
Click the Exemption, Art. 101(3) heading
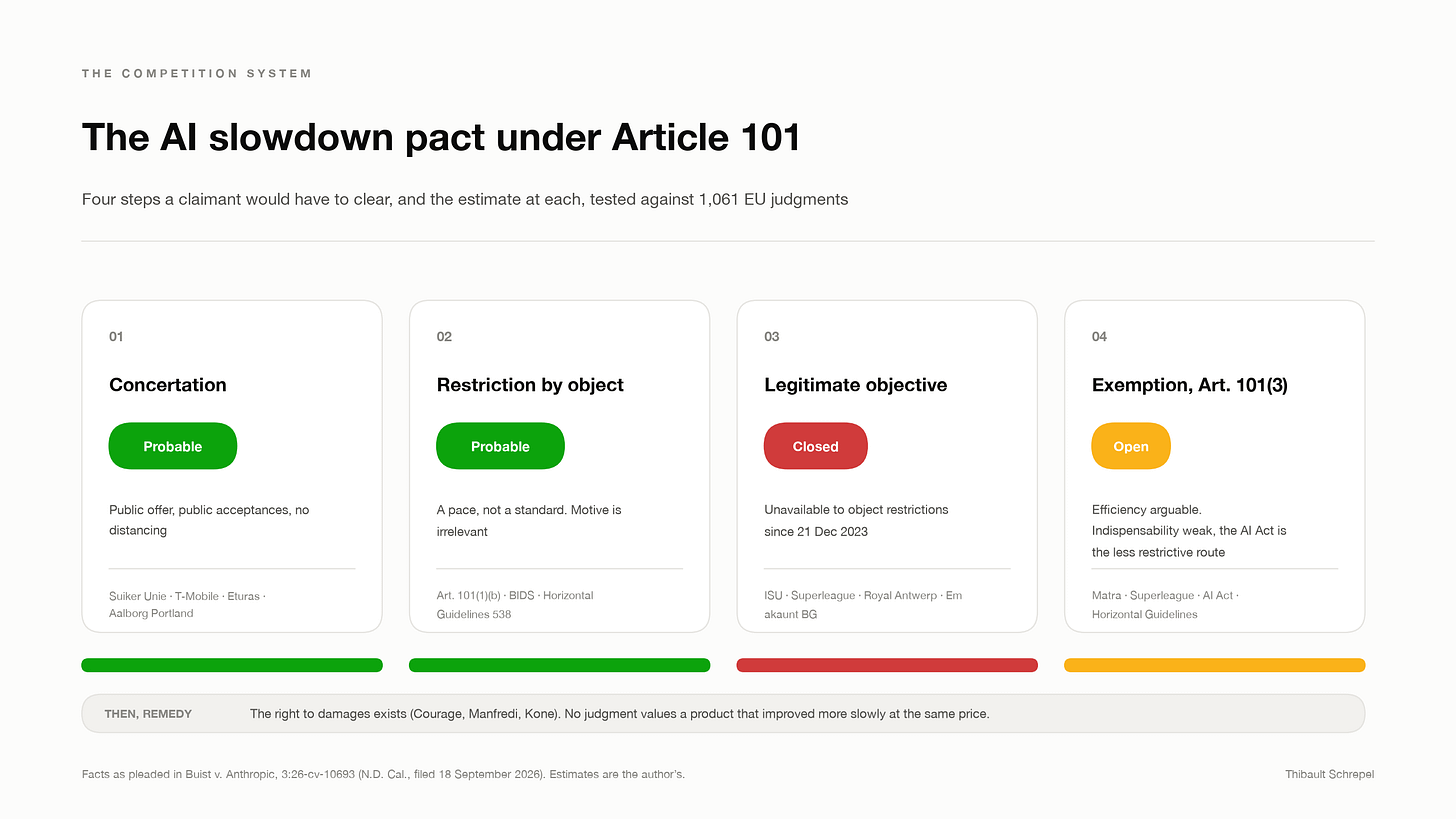tap(1190, 385)
